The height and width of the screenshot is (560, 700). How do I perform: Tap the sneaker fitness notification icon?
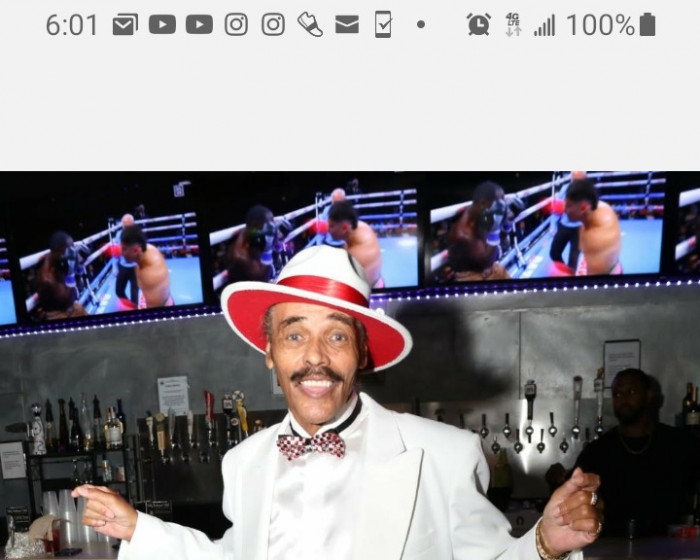coord(310,25)
